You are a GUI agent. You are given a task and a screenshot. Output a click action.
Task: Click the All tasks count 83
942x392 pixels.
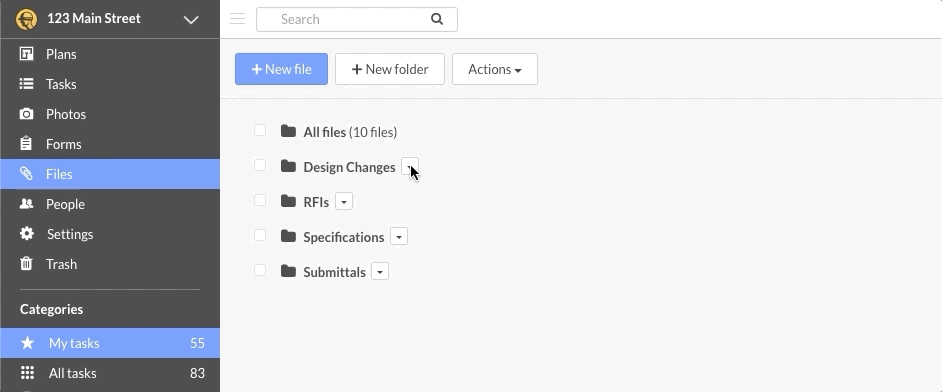(x=198, y=373)
